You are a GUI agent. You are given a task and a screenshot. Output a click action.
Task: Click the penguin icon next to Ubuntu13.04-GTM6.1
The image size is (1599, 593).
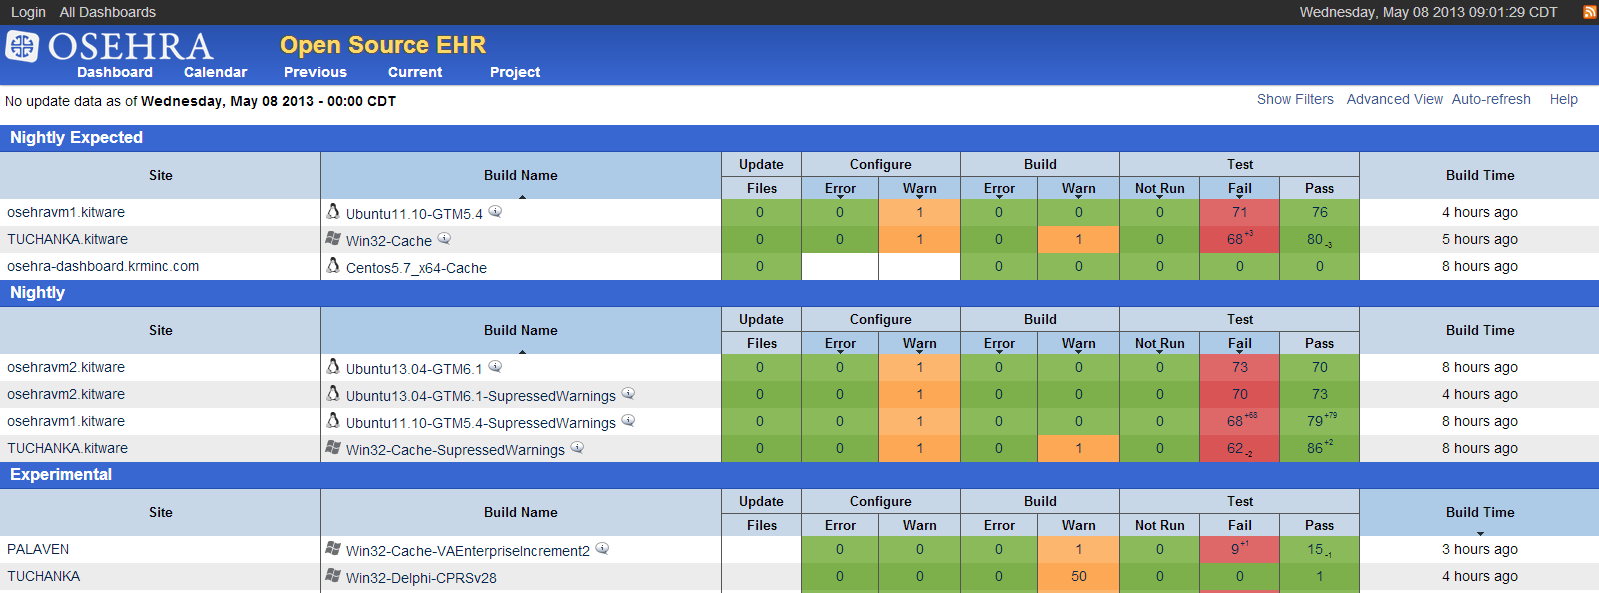(x=333, y=367)
